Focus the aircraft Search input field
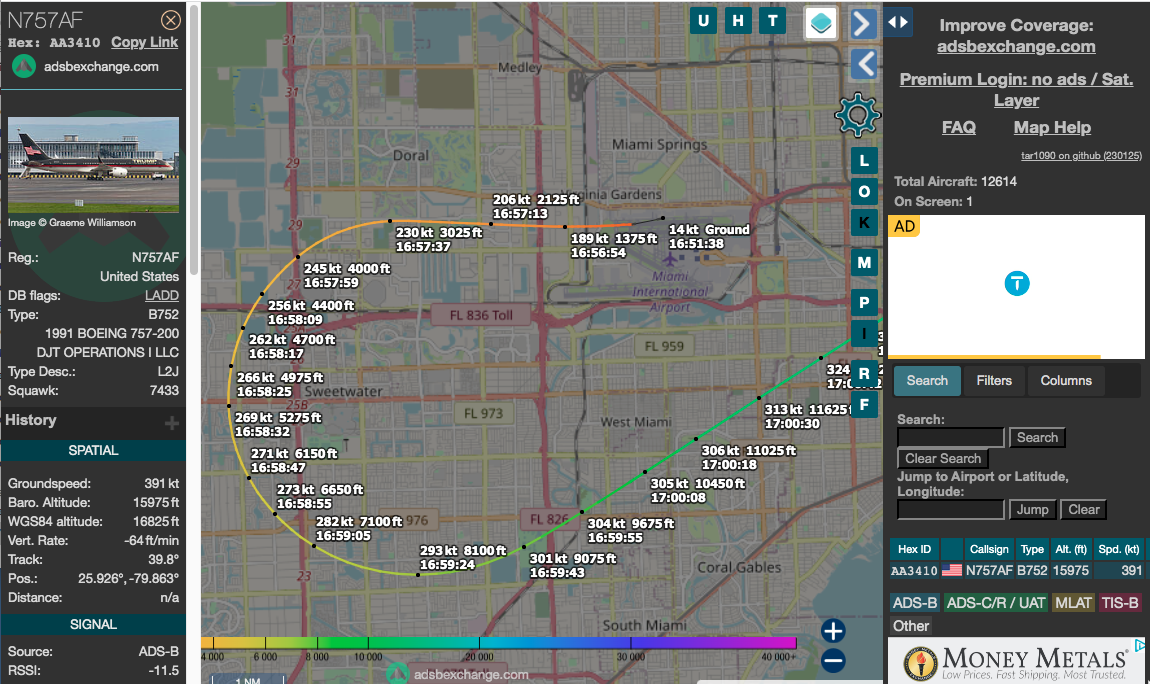 pos(951,438)
